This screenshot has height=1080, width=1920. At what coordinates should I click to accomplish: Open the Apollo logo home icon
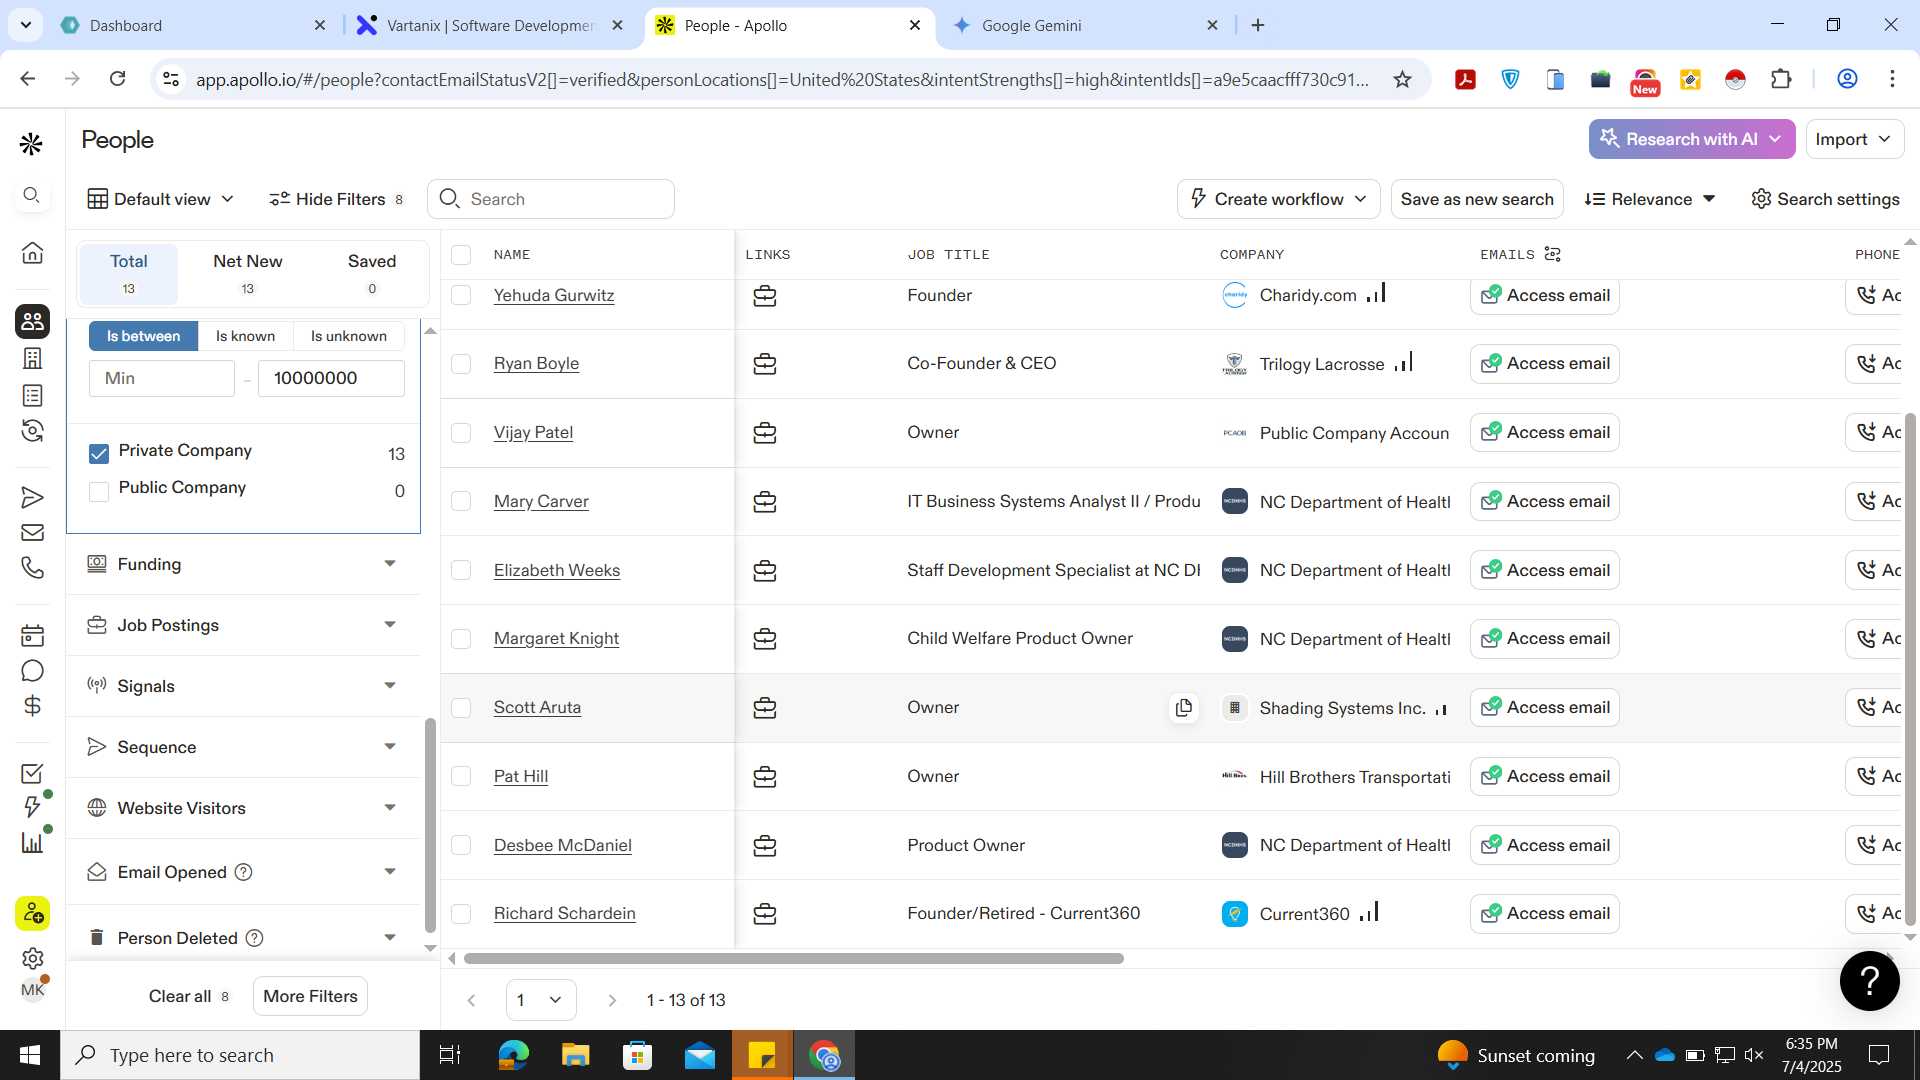32,145
